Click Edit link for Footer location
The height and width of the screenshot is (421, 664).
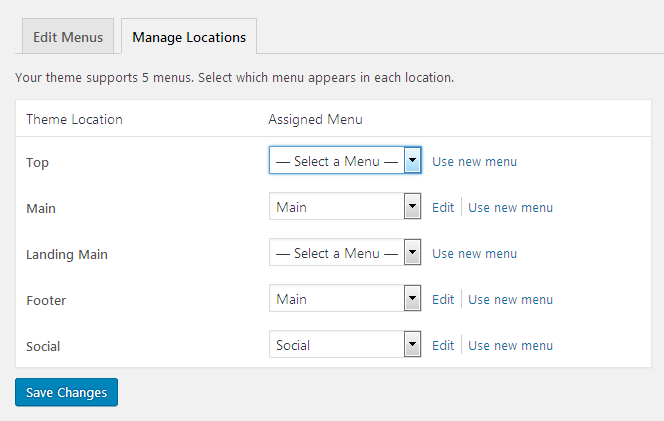(443, 299)
